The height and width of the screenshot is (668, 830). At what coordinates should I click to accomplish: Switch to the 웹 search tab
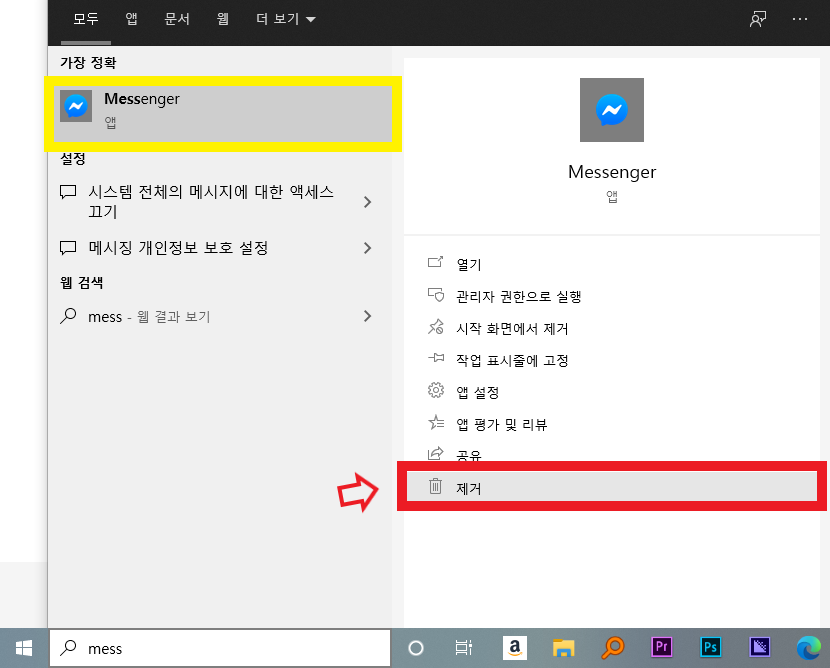tap(222, 19)
